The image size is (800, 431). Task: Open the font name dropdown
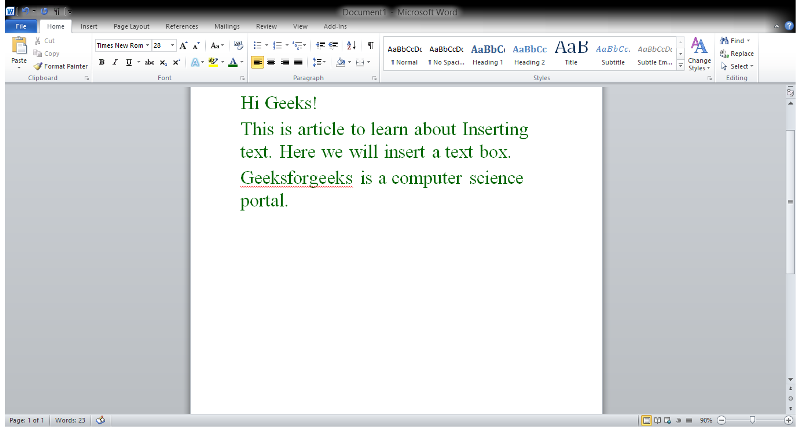coord(147,45)
